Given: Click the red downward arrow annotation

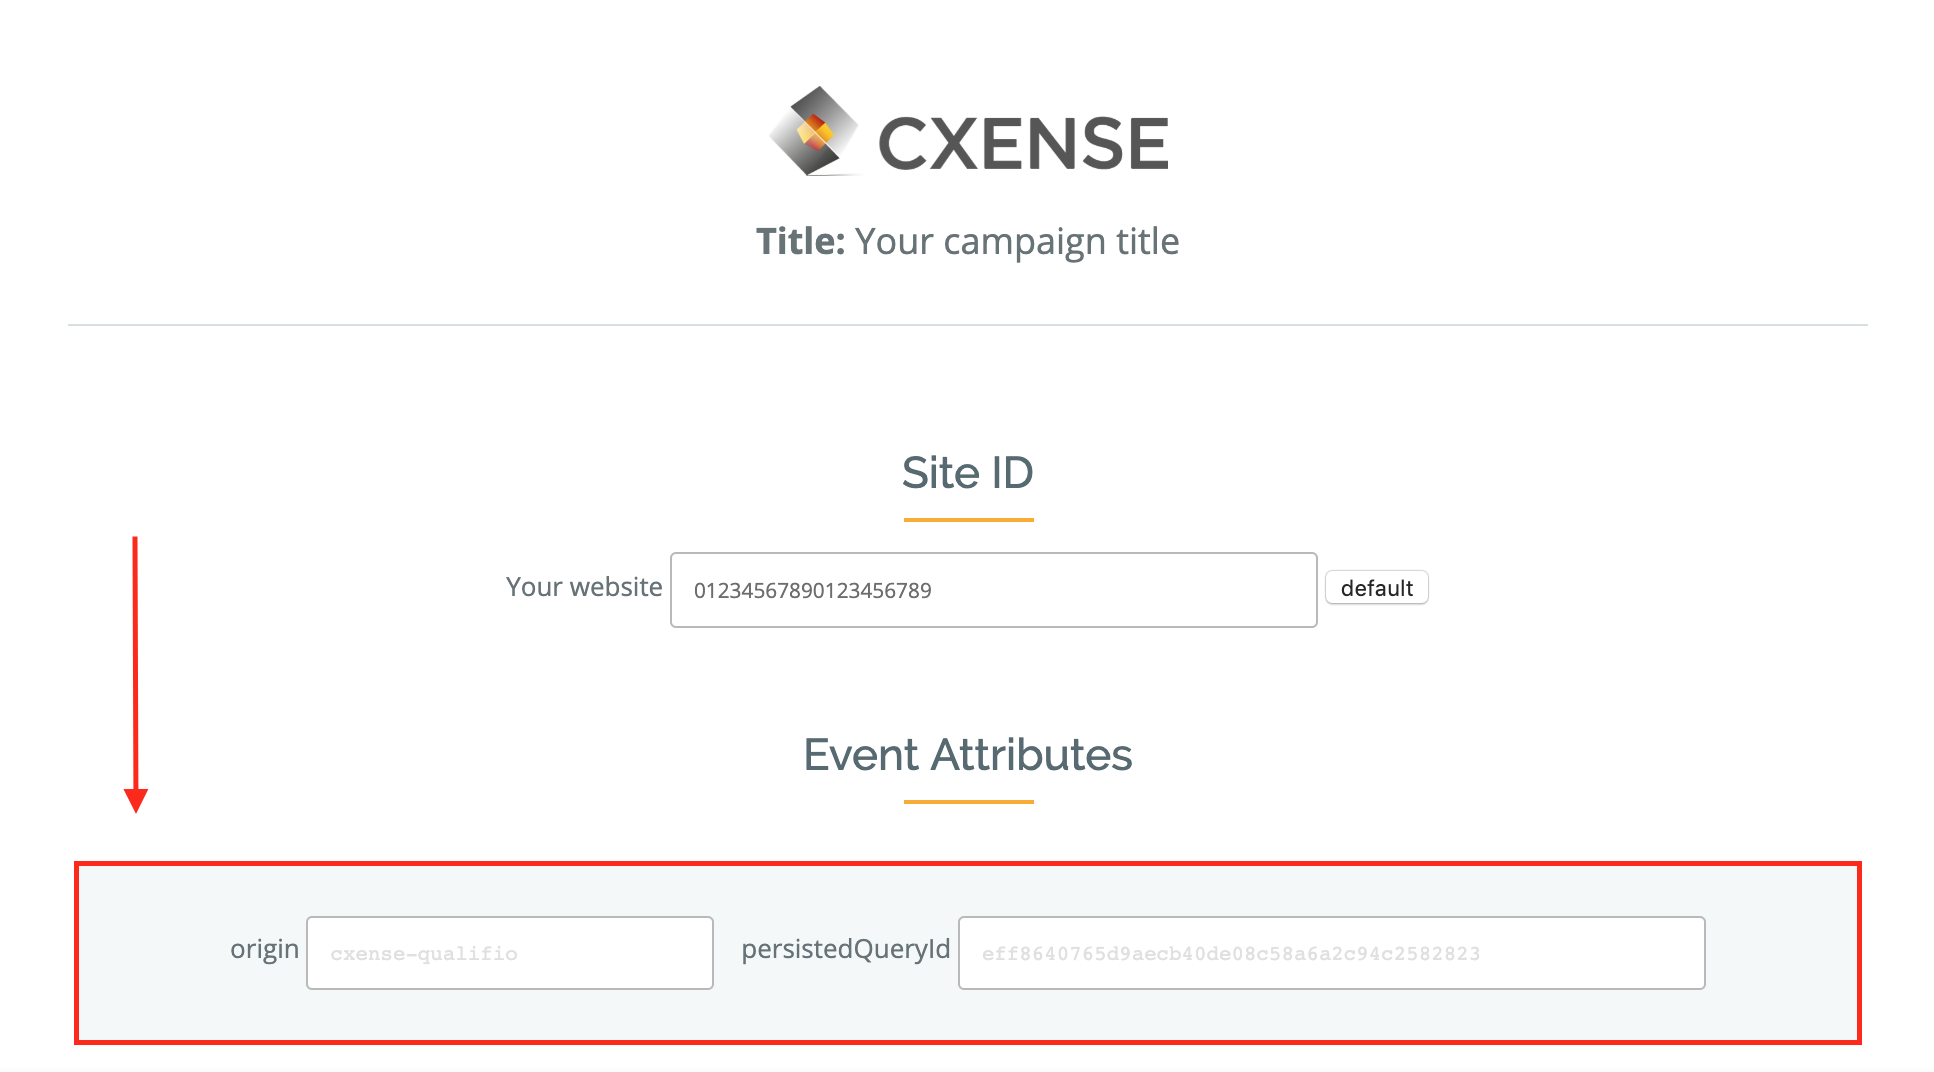Looking at the screenshot, I should point(136,674).
